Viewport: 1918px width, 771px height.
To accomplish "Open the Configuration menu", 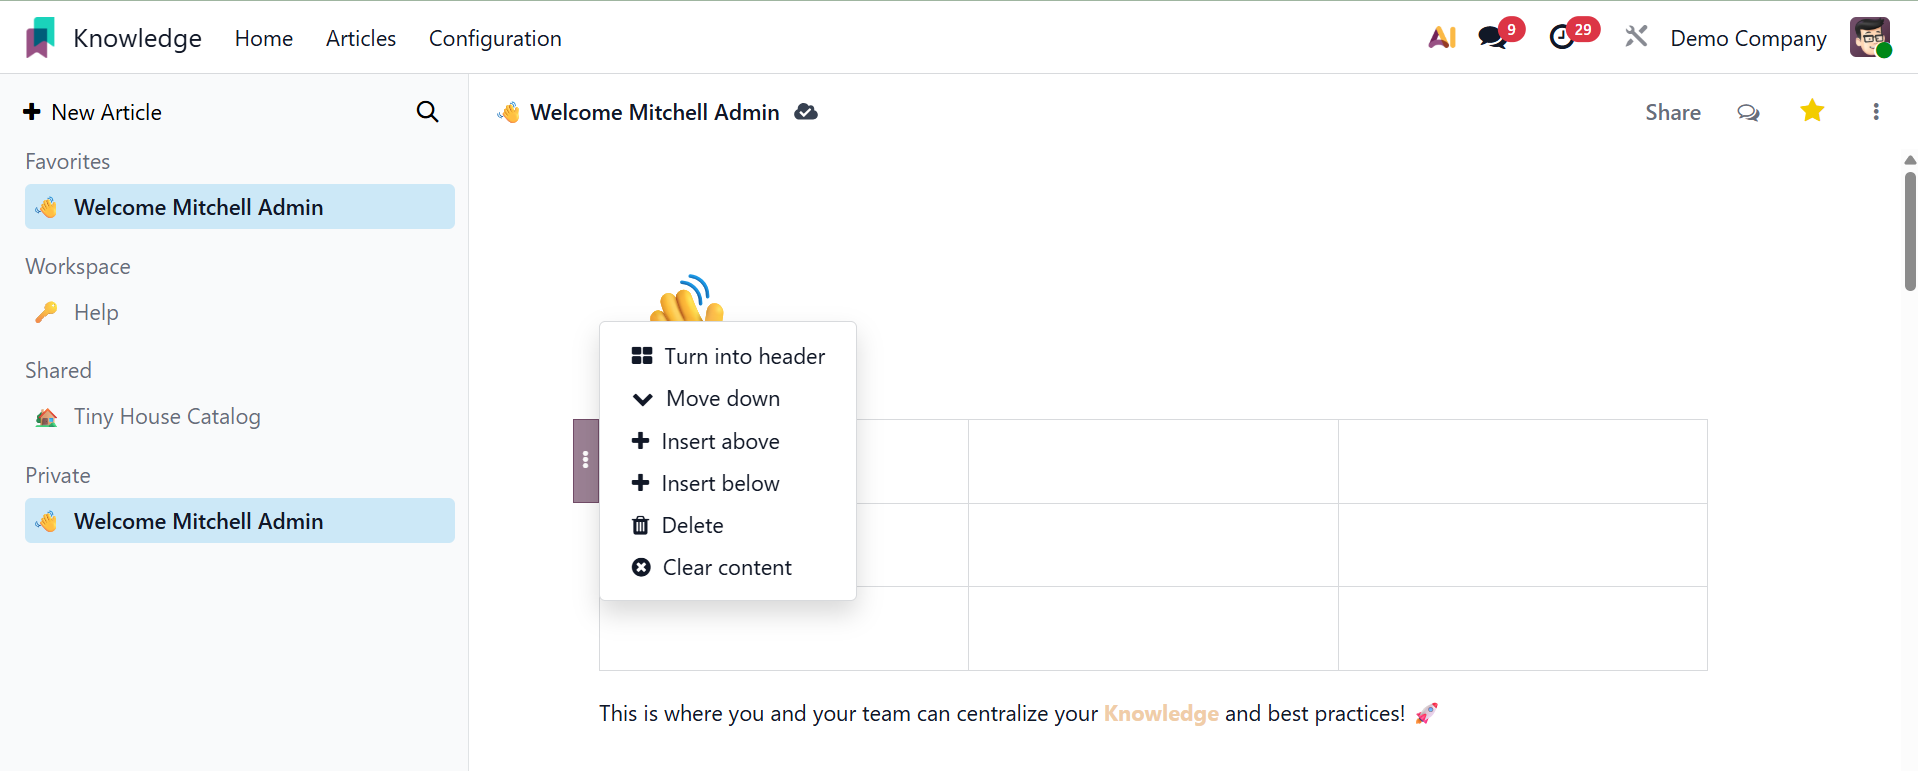I will tap(495, 38).
